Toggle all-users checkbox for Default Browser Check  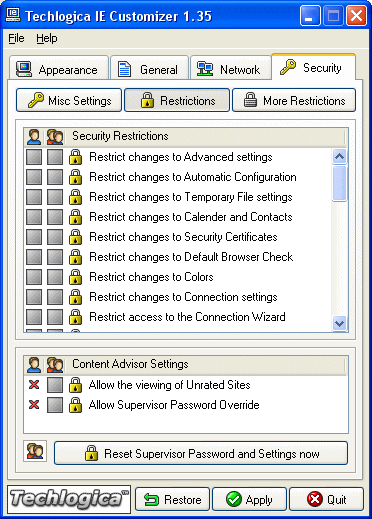pos(55,257)
